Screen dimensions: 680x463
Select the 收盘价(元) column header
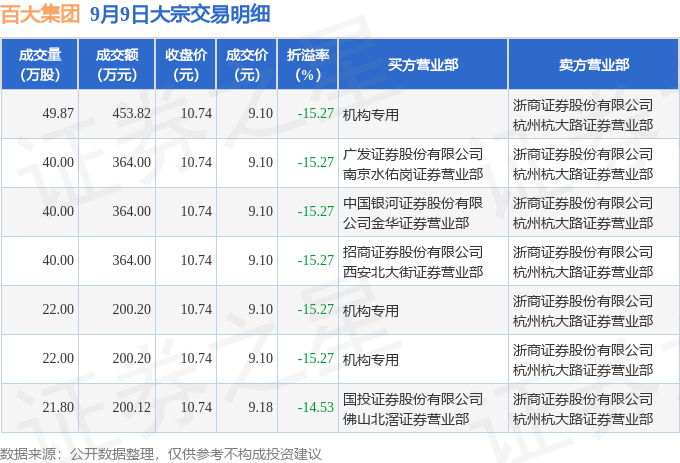tap(186, 65)
